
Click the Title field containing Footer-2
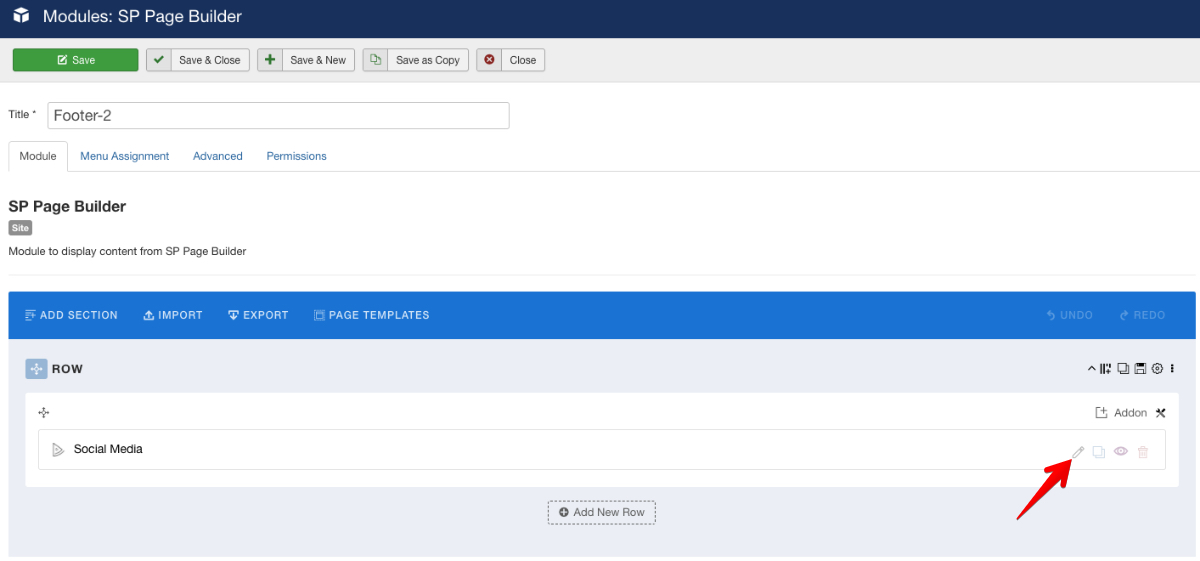click(278, 116)
